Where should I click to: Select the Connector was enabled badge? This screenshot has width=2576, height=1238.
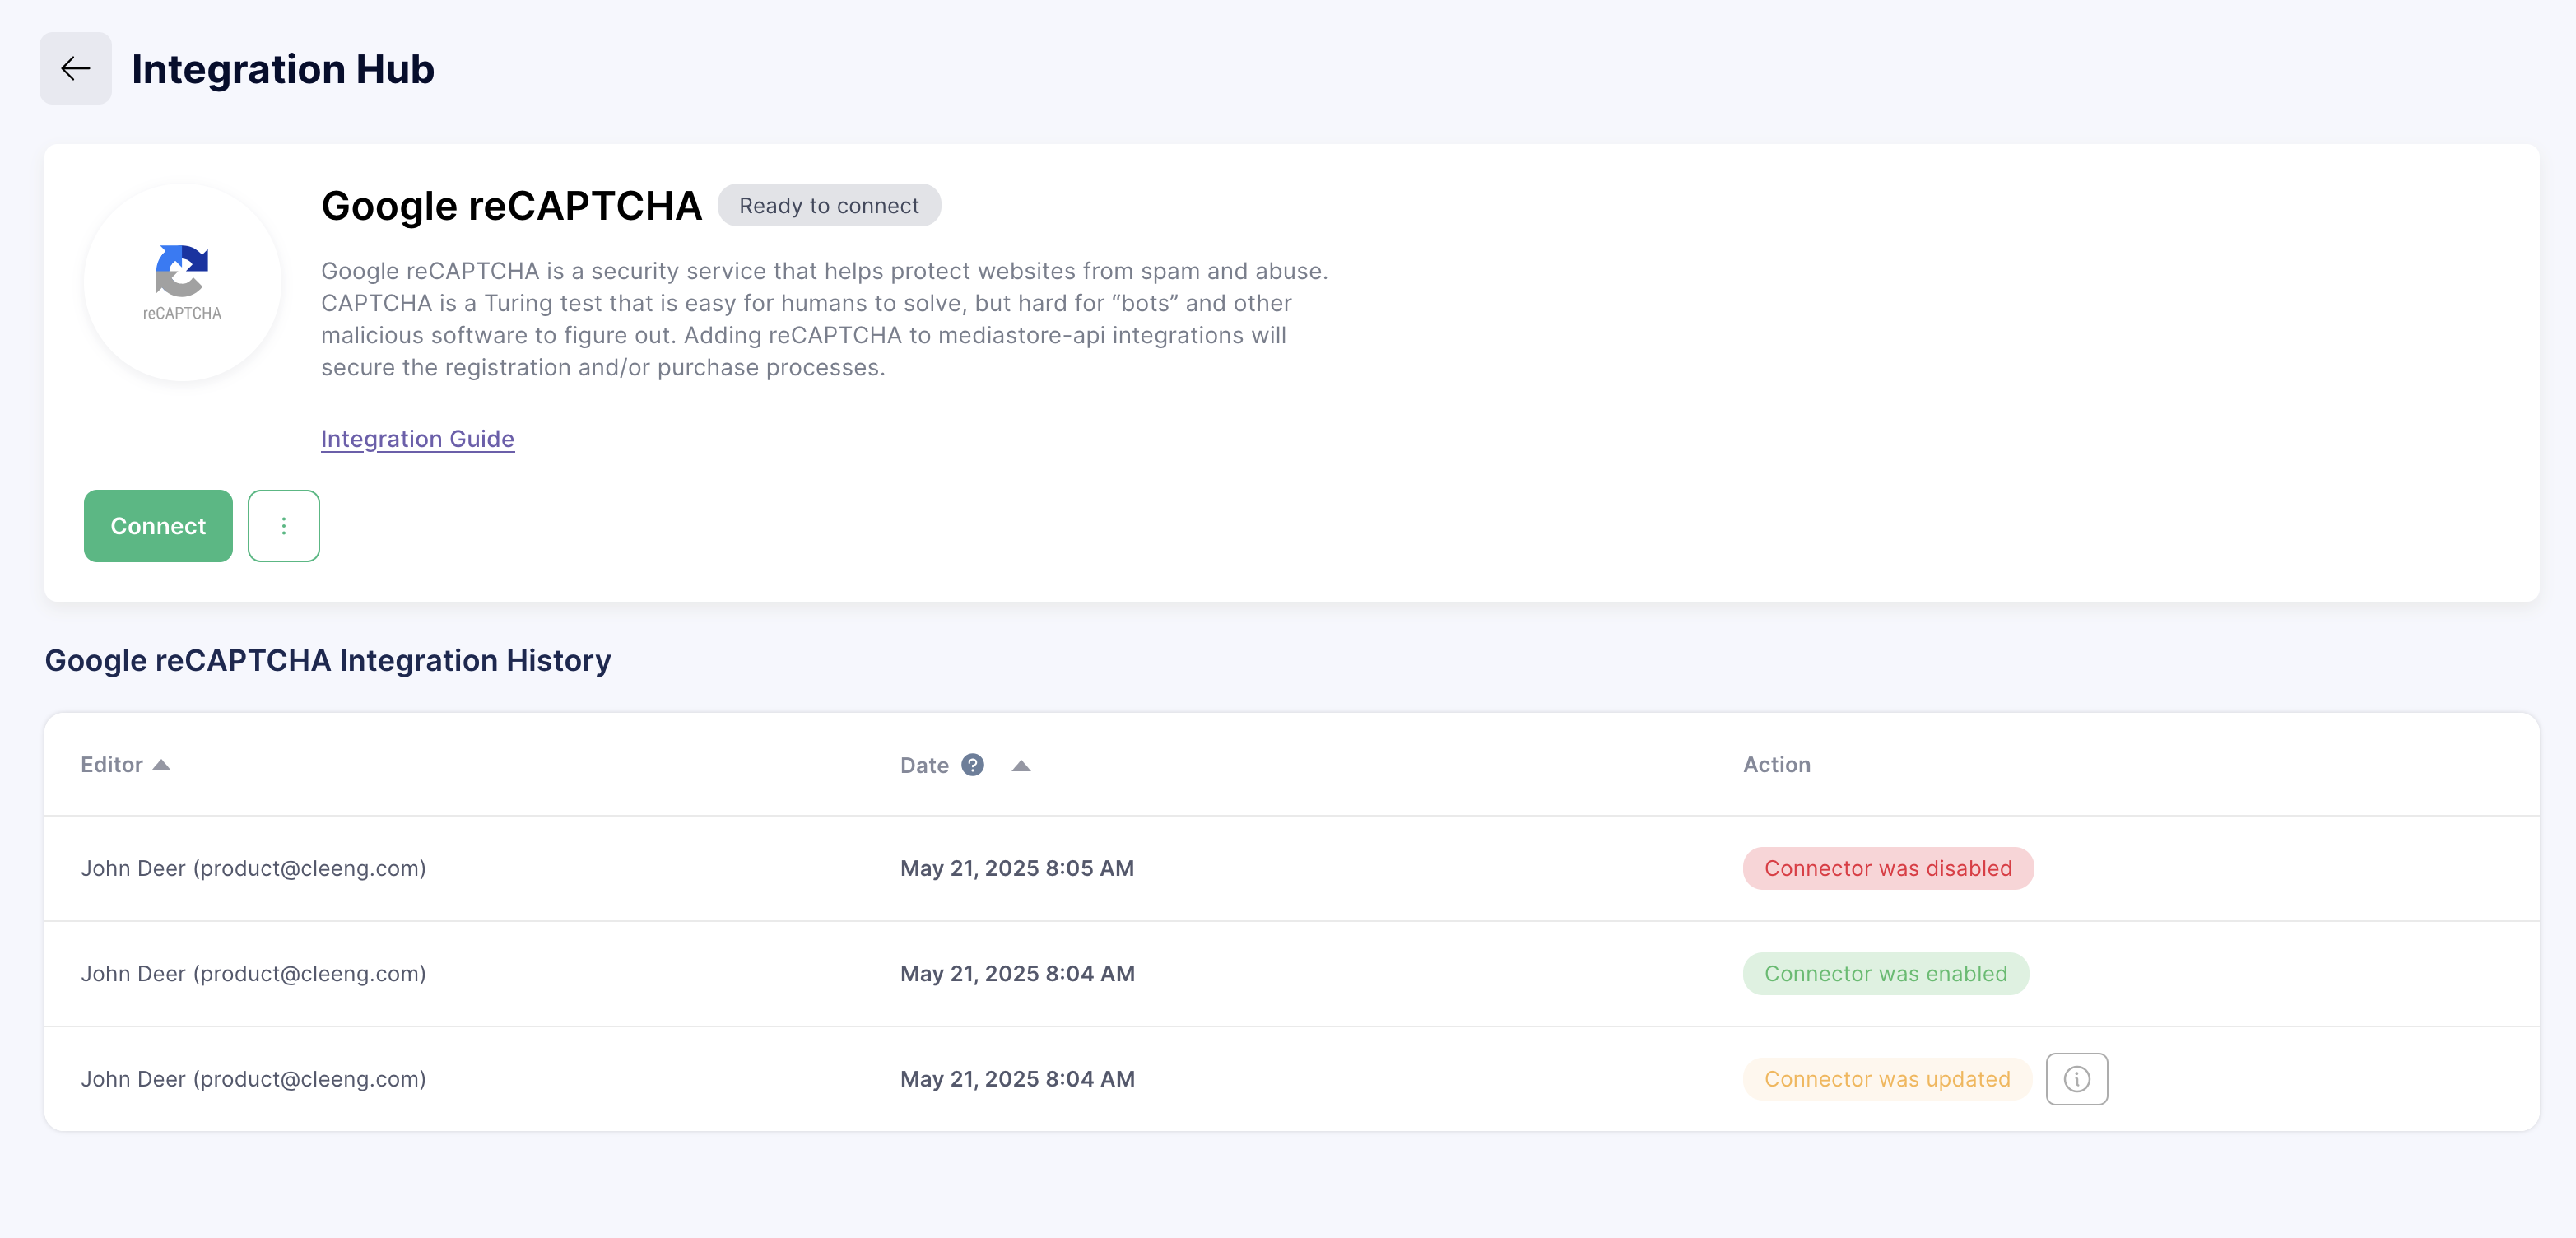tap(1885, 974)
